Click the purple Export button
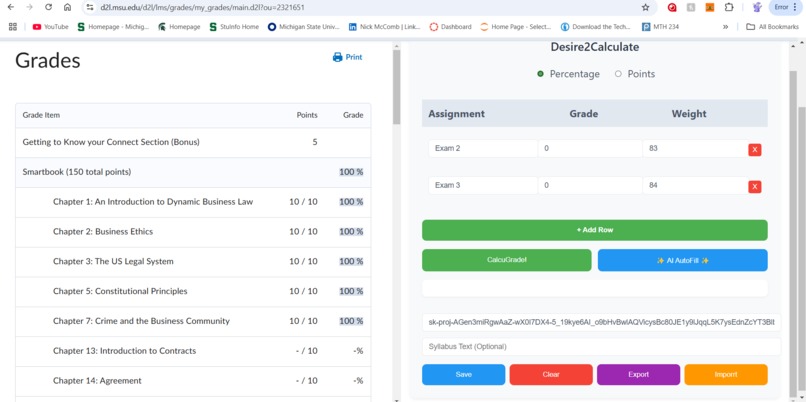This screenshot has width=806, height=402. pos(638,374)
